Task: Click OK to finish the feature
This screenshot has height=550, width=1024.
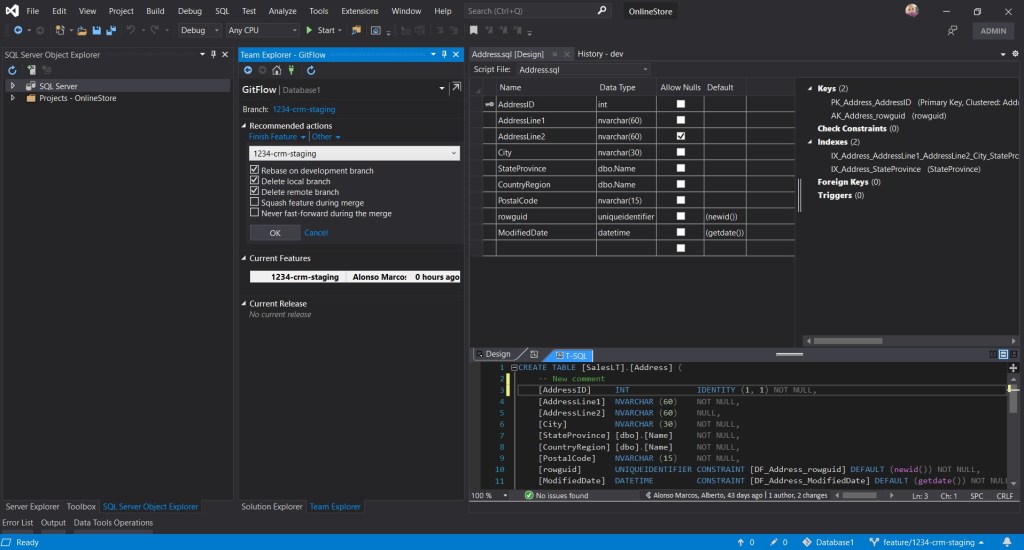Action: tap(274, 232)
